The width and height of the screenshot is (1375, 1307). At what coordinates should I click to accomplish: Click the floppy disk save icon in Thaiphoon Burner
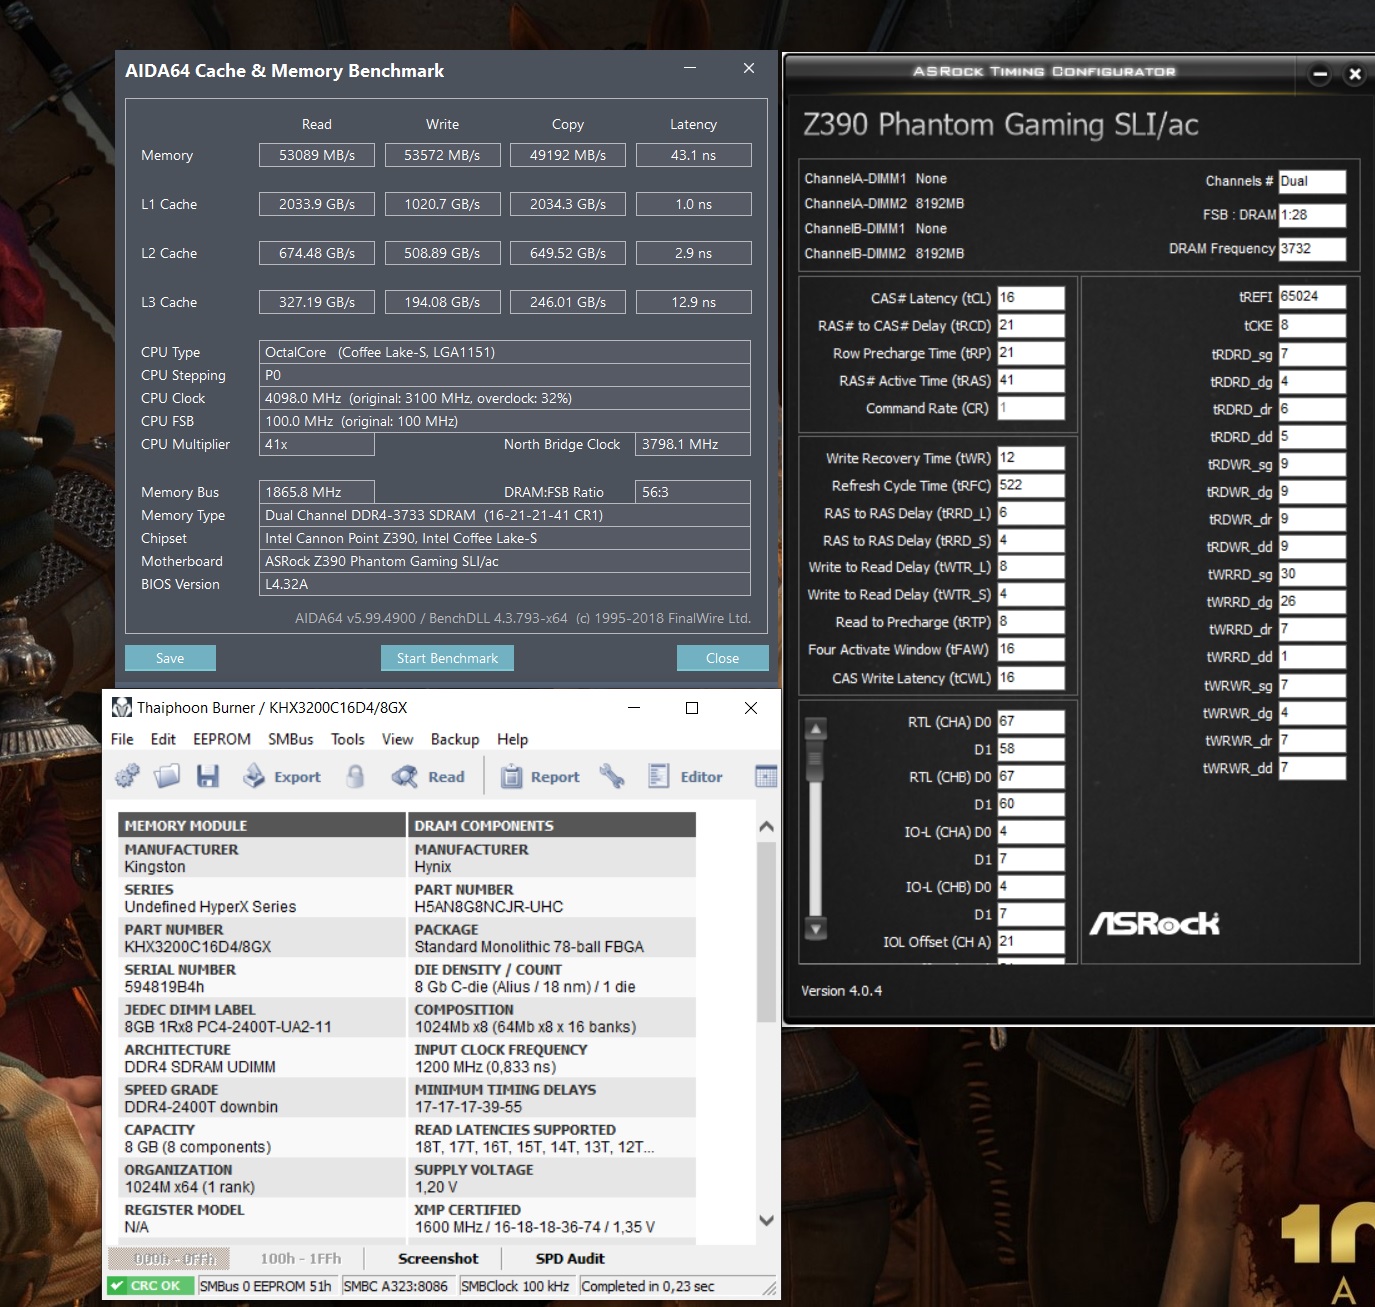pyautogui.click(x=208, y=776)
